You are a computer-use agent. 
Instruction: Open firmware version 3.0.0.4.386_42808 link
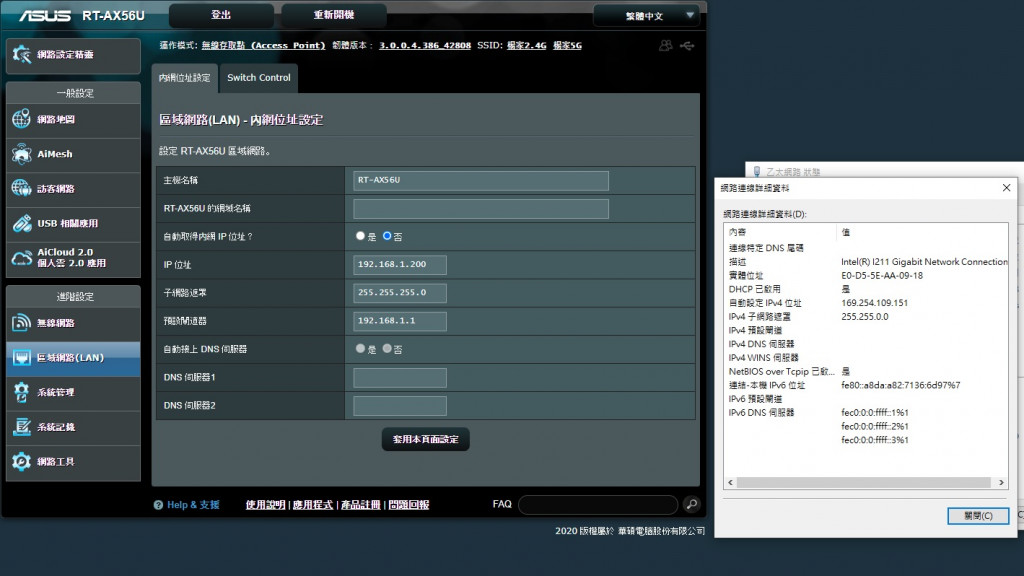[x=424, y=46]
